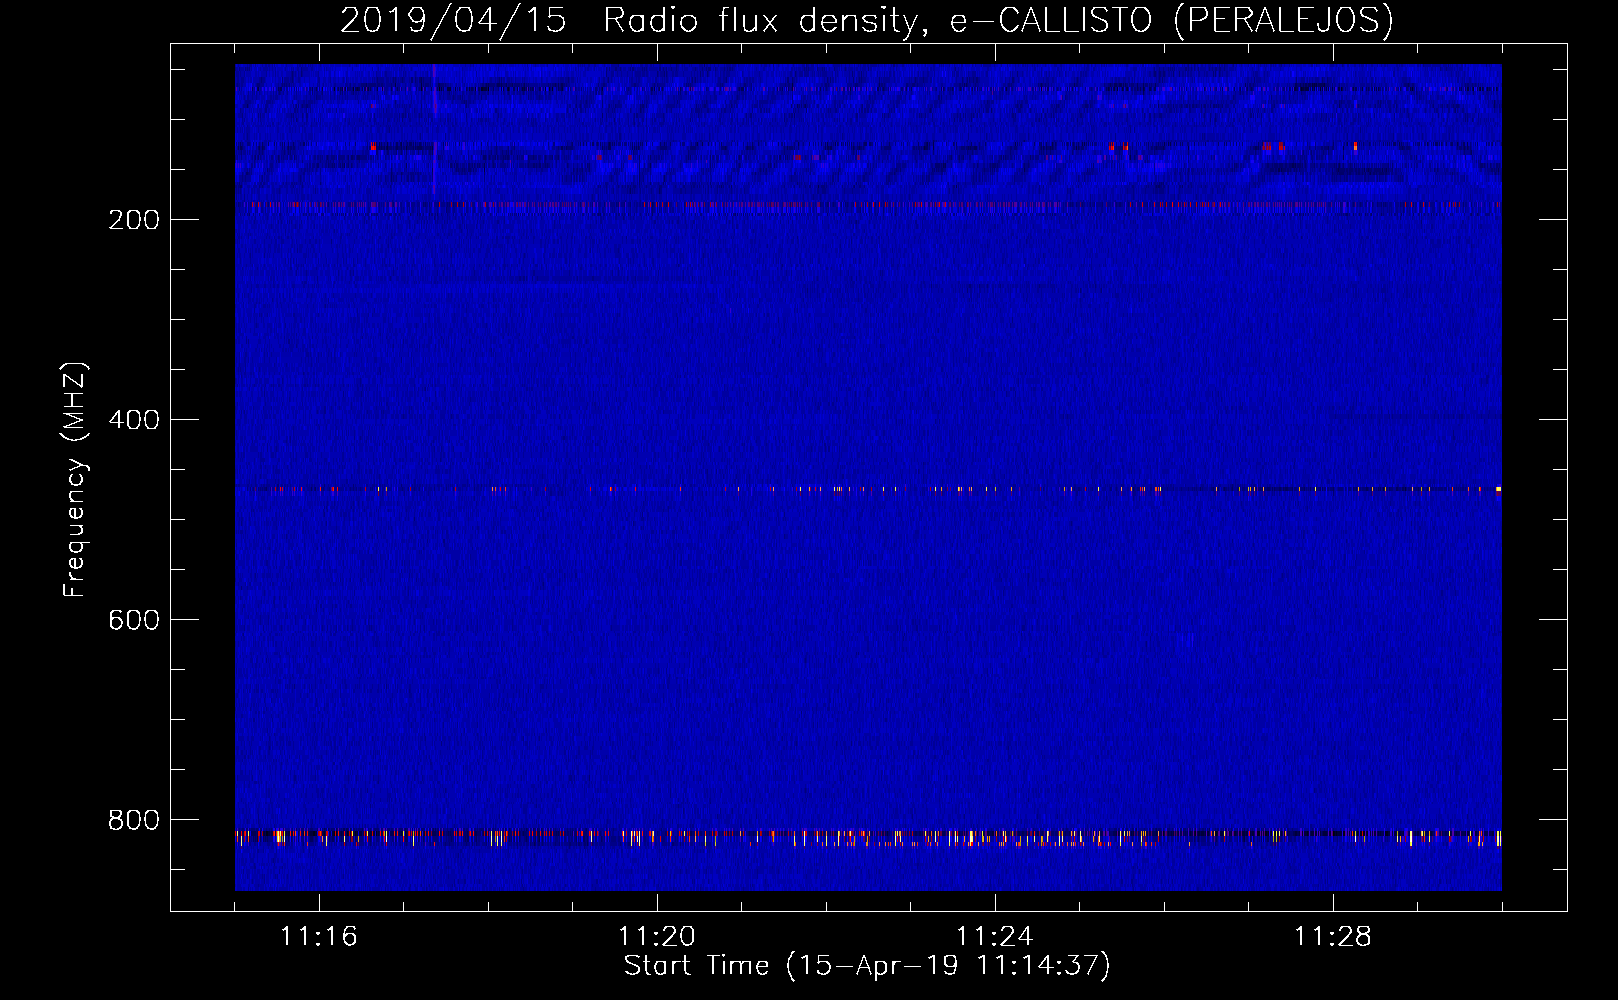Select the 11:28 time axis label
Screen dimensions: 1618x1000
pos(1332,937)
